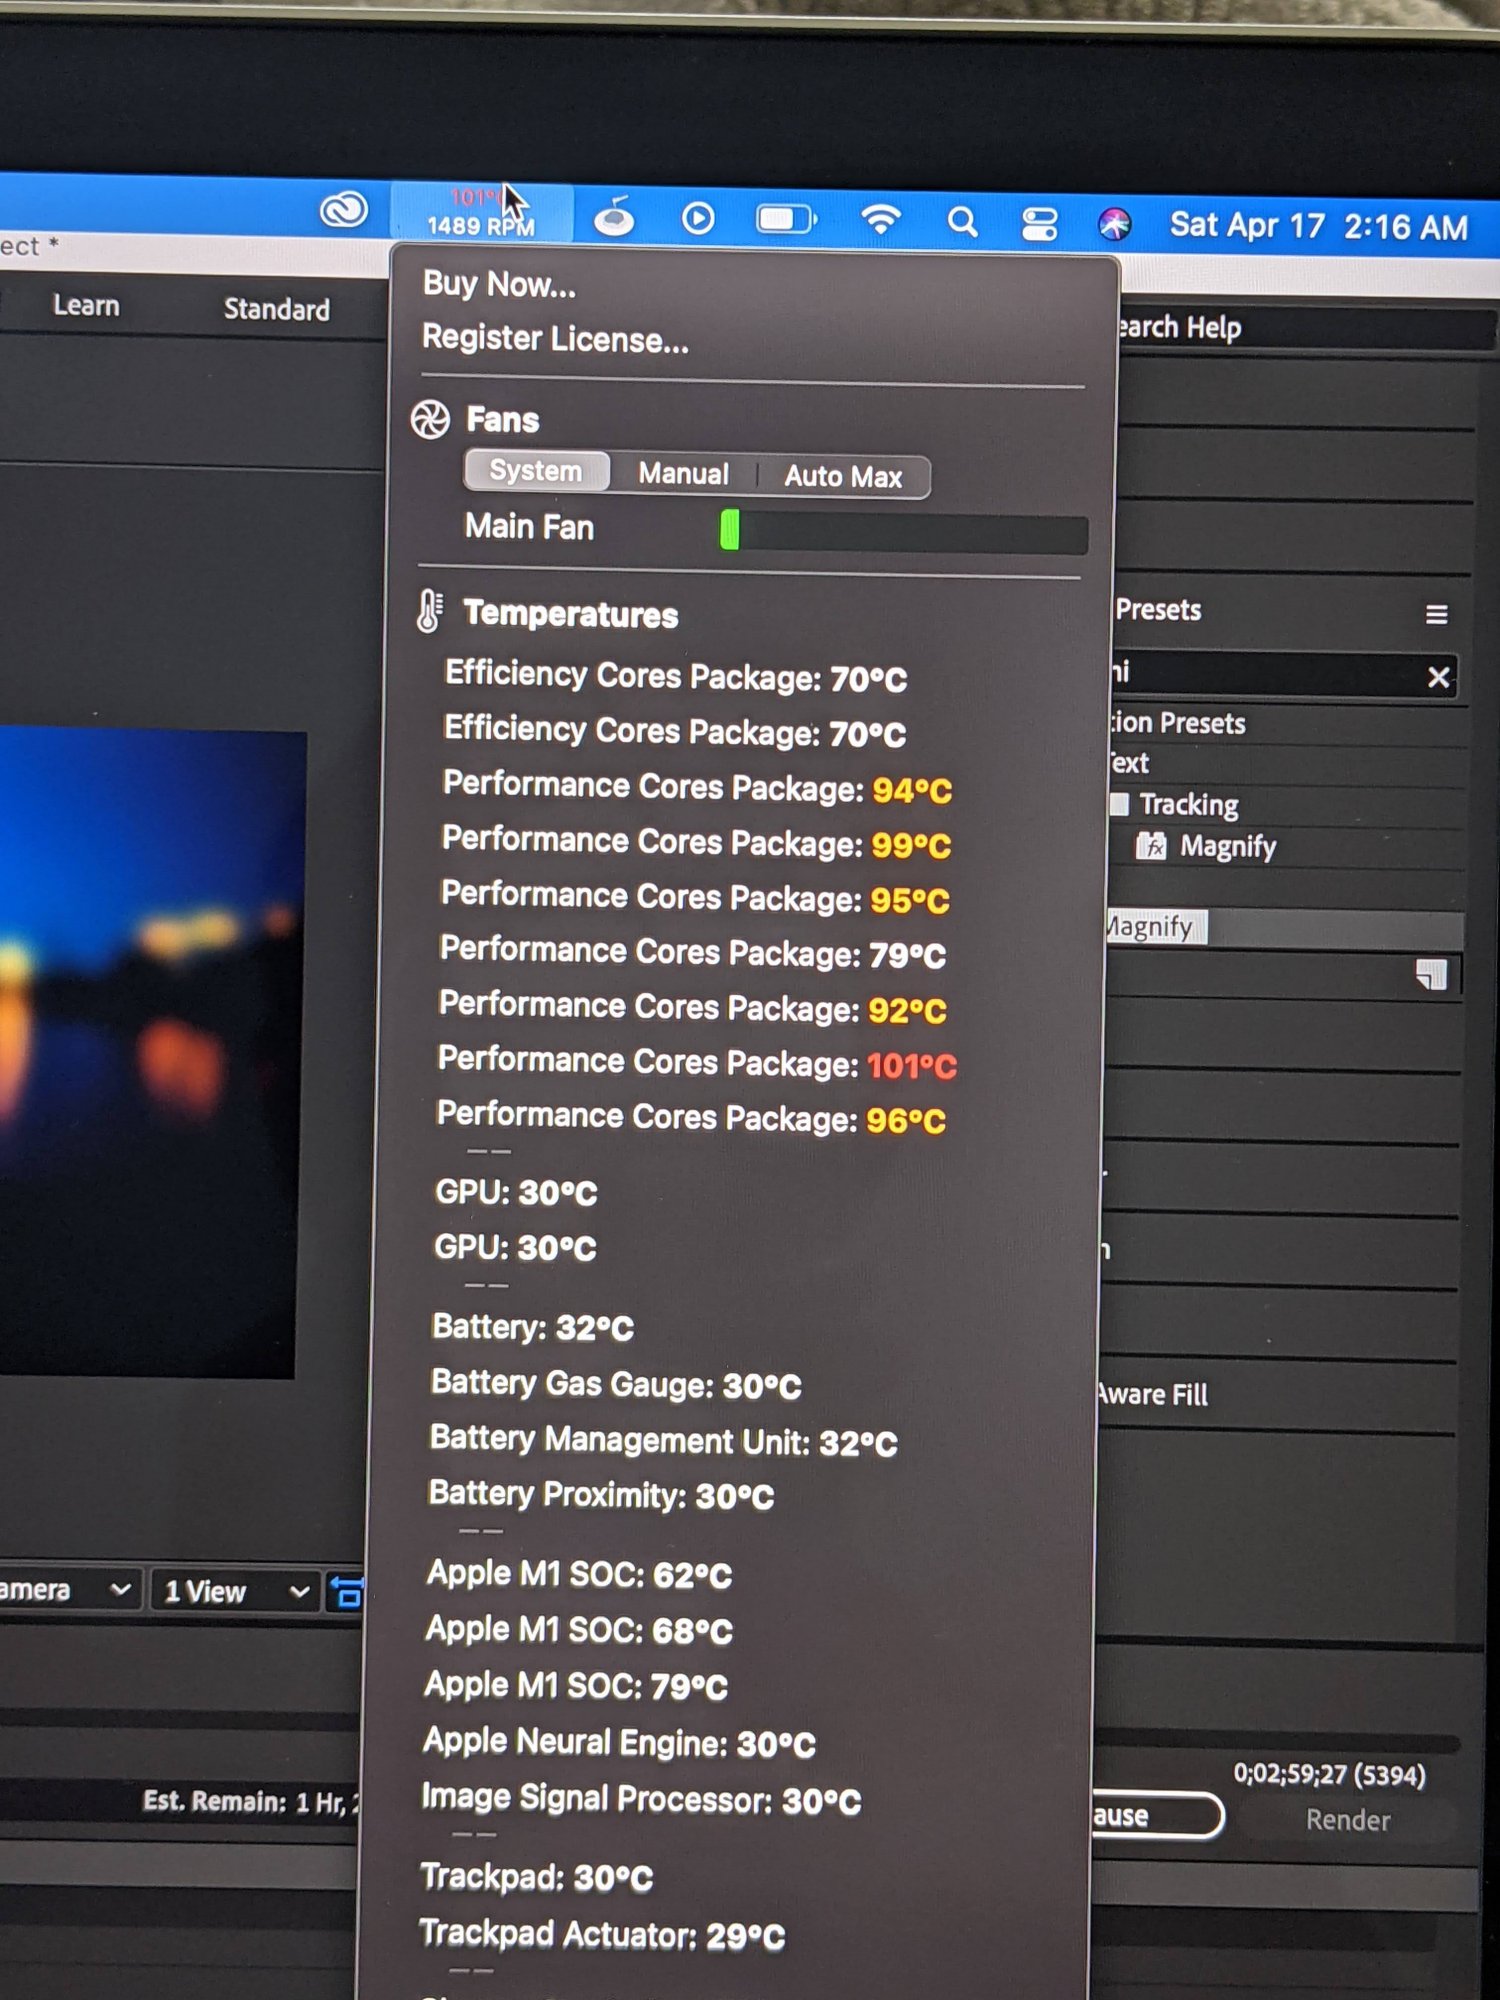
Task: Click the icon right of 1 View dropdown
Action: coord(346,1592)
